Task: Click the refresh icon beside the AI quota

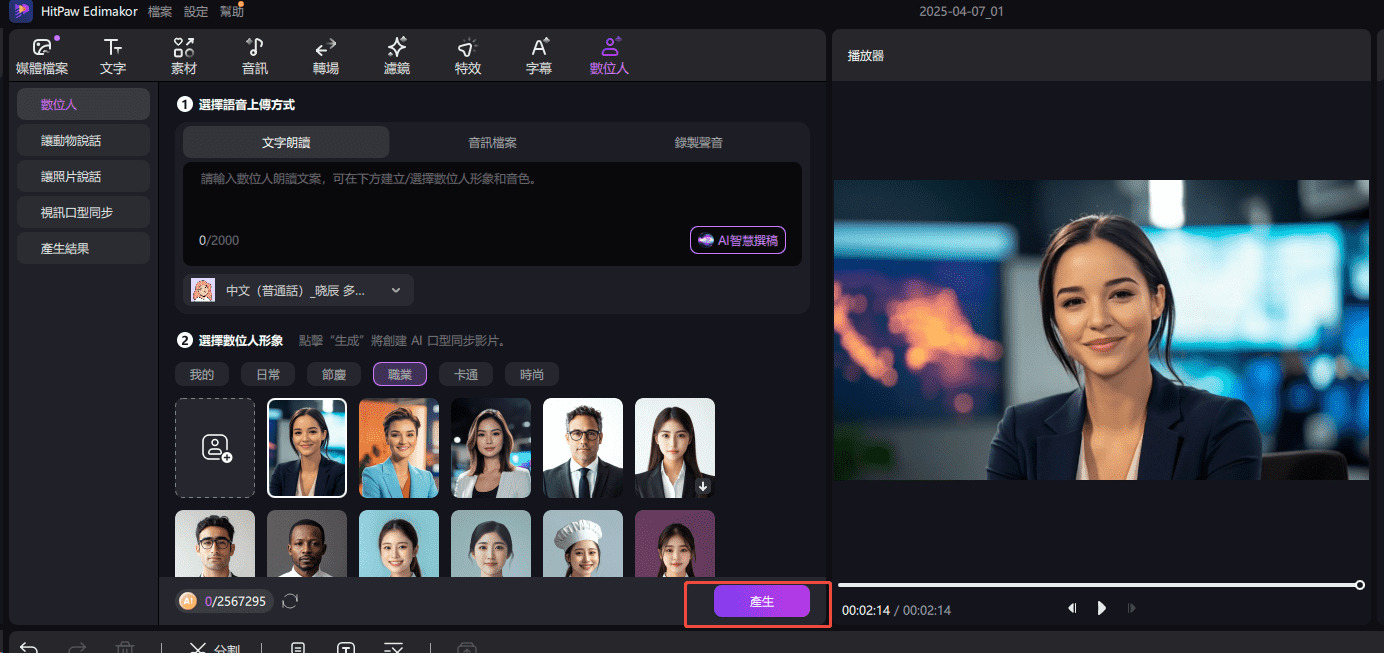Action: tap(290, 601)
